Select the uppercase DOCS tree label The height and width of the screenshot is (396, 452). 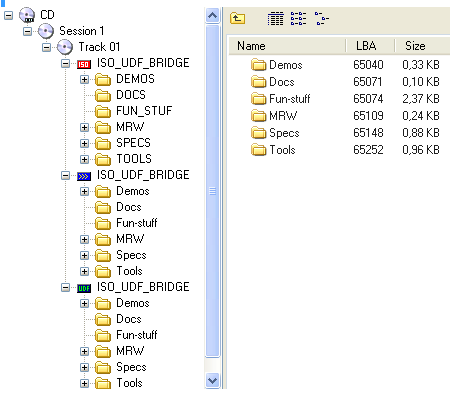click(x=131, y=95)
